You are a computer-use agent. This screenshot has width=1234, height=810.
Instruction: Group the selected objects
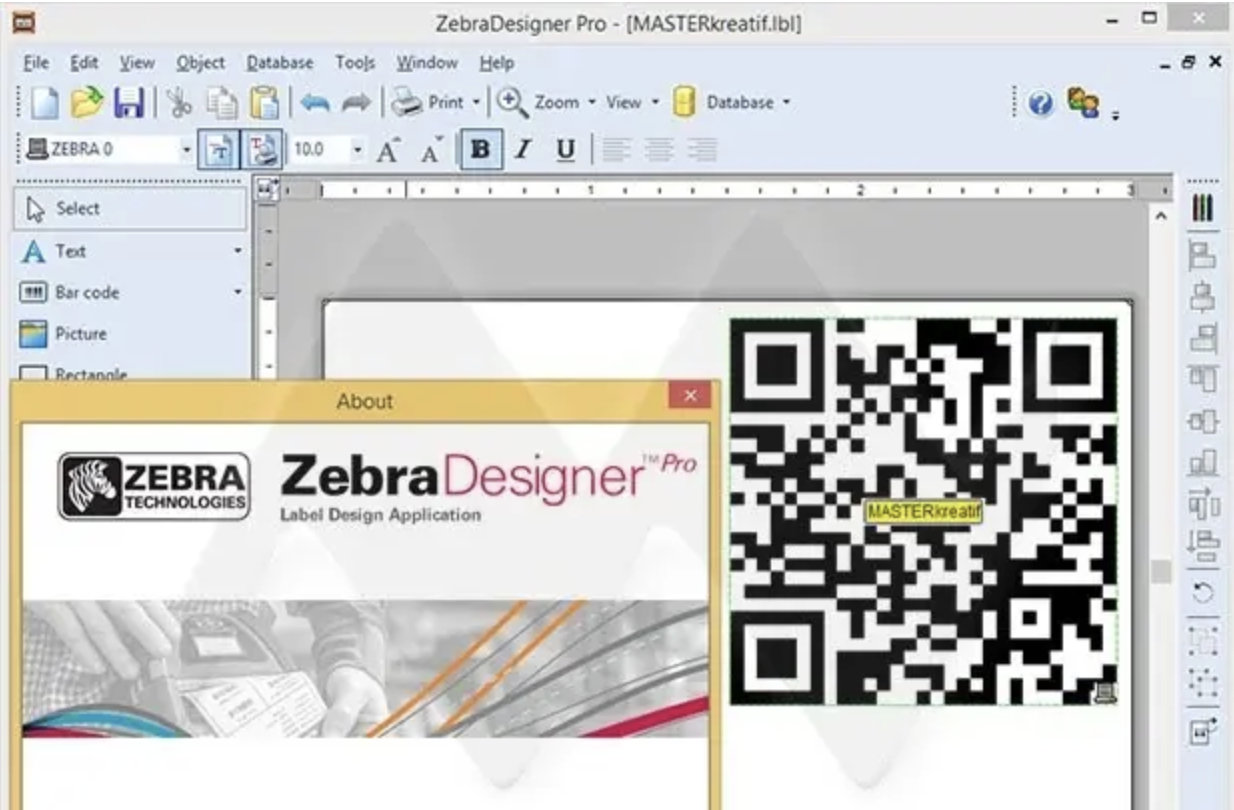[x=1203, y=640]
